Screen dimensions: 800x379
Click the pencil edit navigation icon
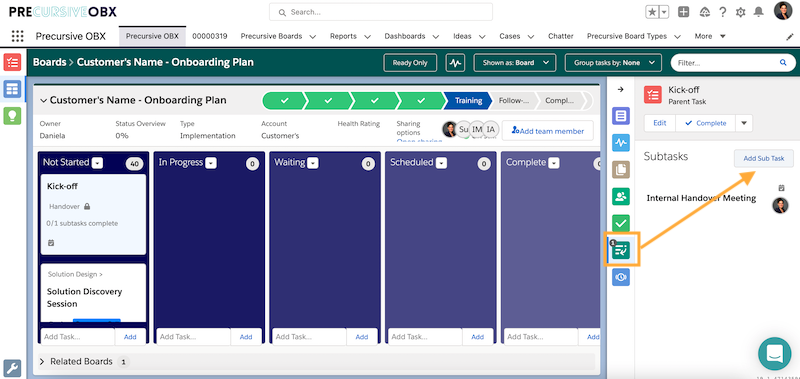[x=790, y=37]
